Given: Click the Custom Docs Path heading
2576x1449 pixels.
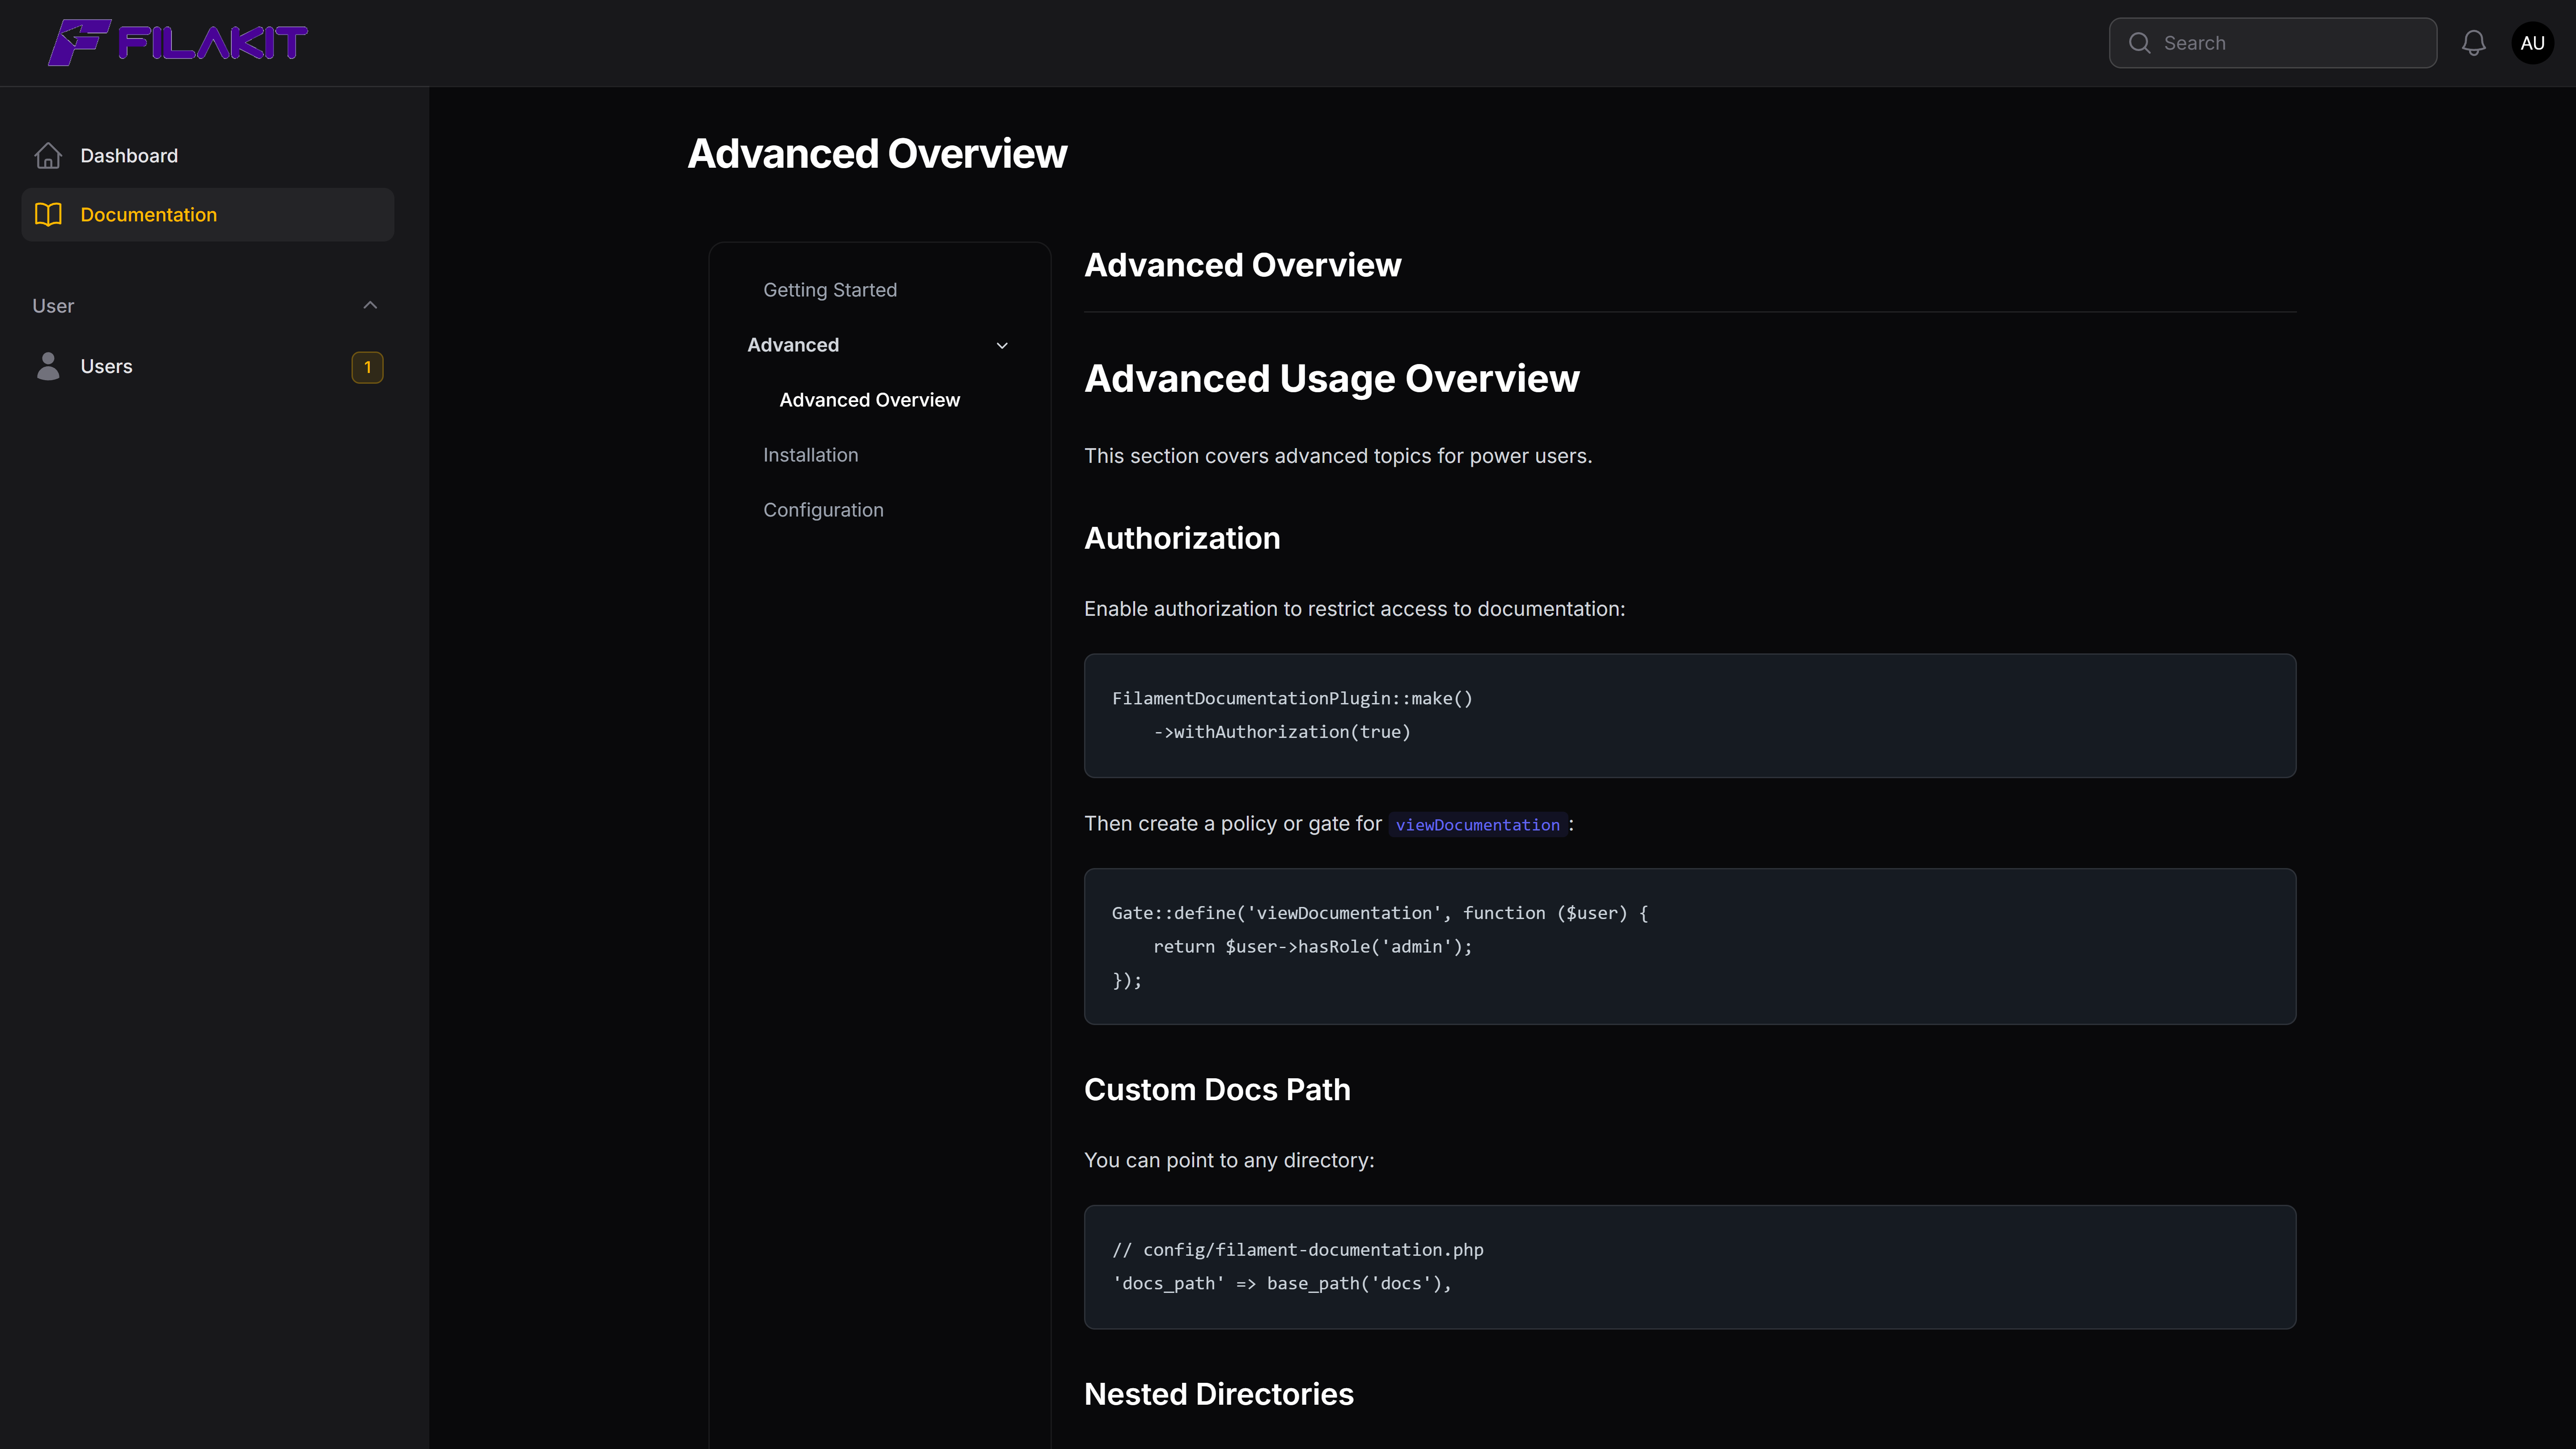Looking at the screenshot, I should (1217, 1089).
